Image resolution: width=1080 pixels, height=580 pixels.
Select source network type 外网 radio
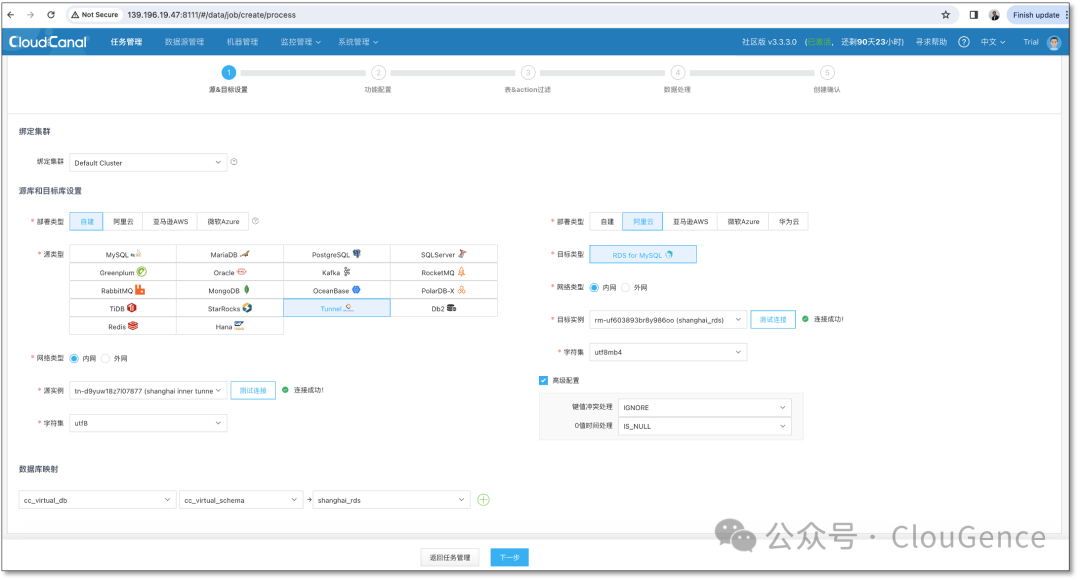(x=105, y=358)
